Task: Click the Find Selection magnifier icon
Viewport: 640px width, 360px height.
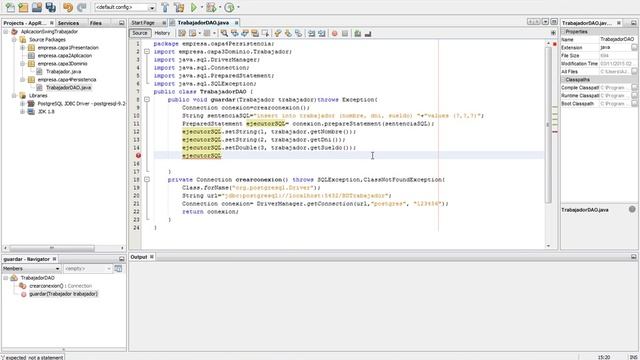Action: pyautogui.click(x=224, y=33)
